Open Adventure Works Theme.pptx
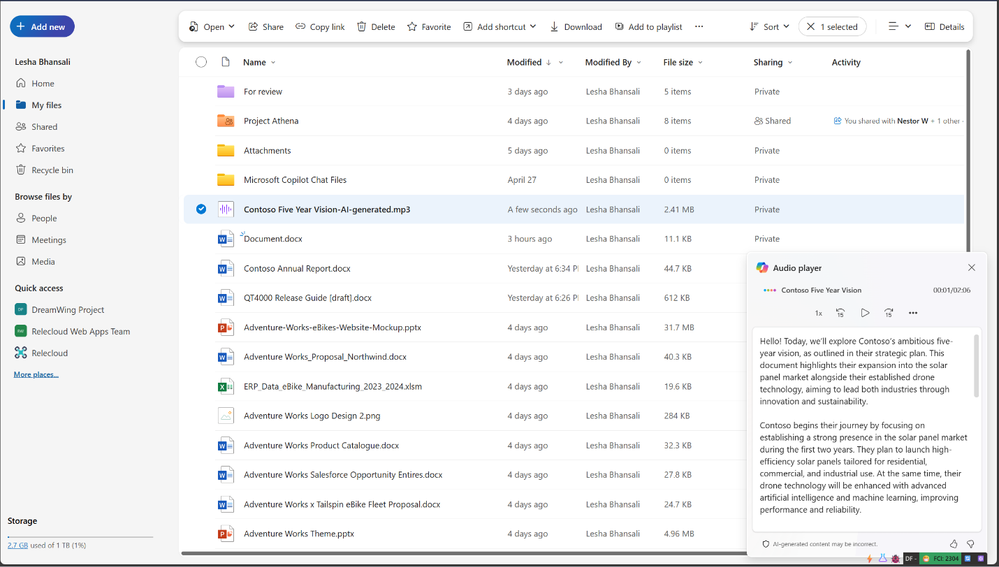The image size is (999, 567). coord(299,534)
